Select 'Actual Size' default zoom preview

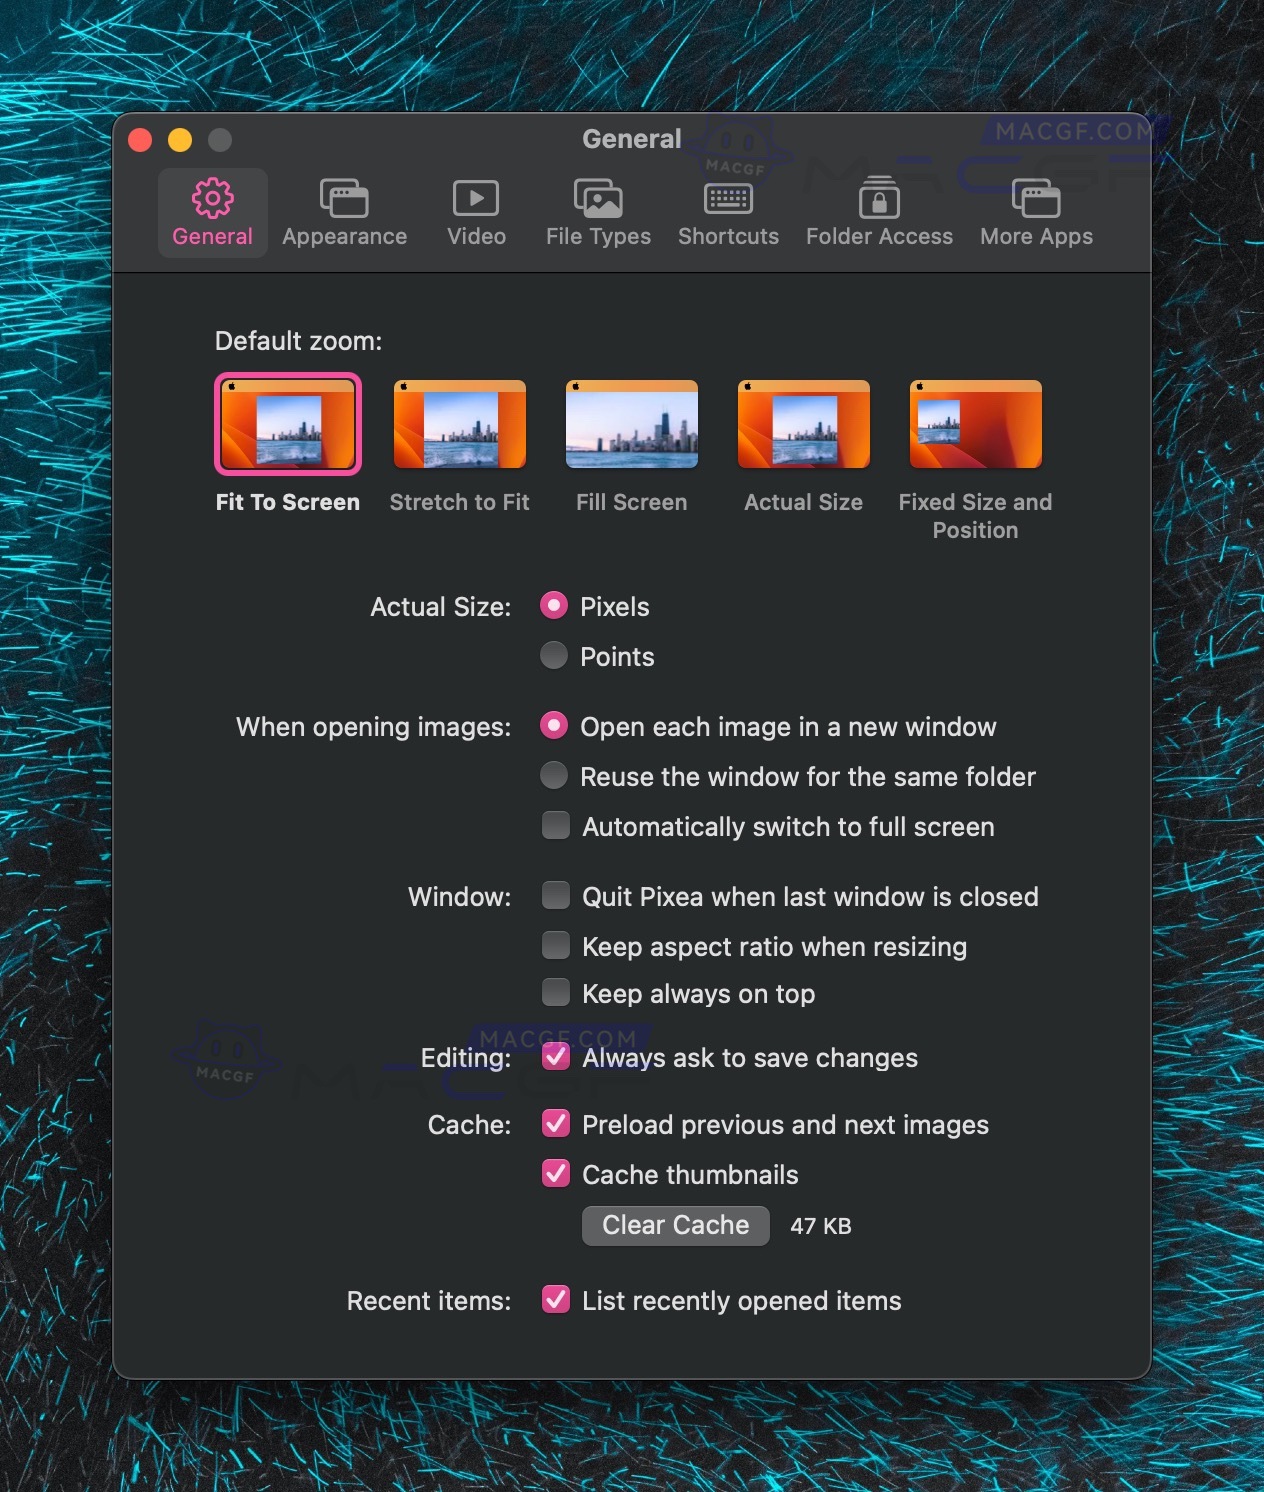[803, 423]
